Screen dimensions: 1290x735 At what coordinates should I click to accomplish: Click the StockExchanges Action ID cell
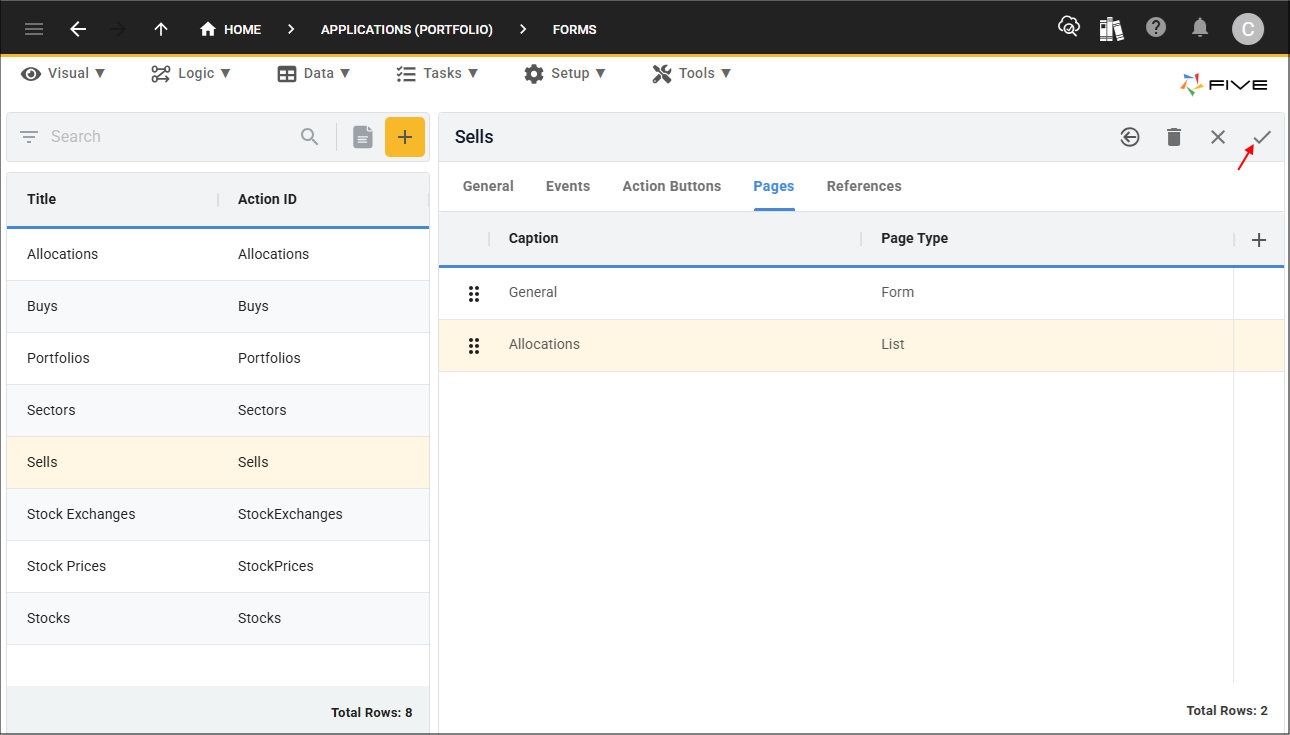coord(290,514)
